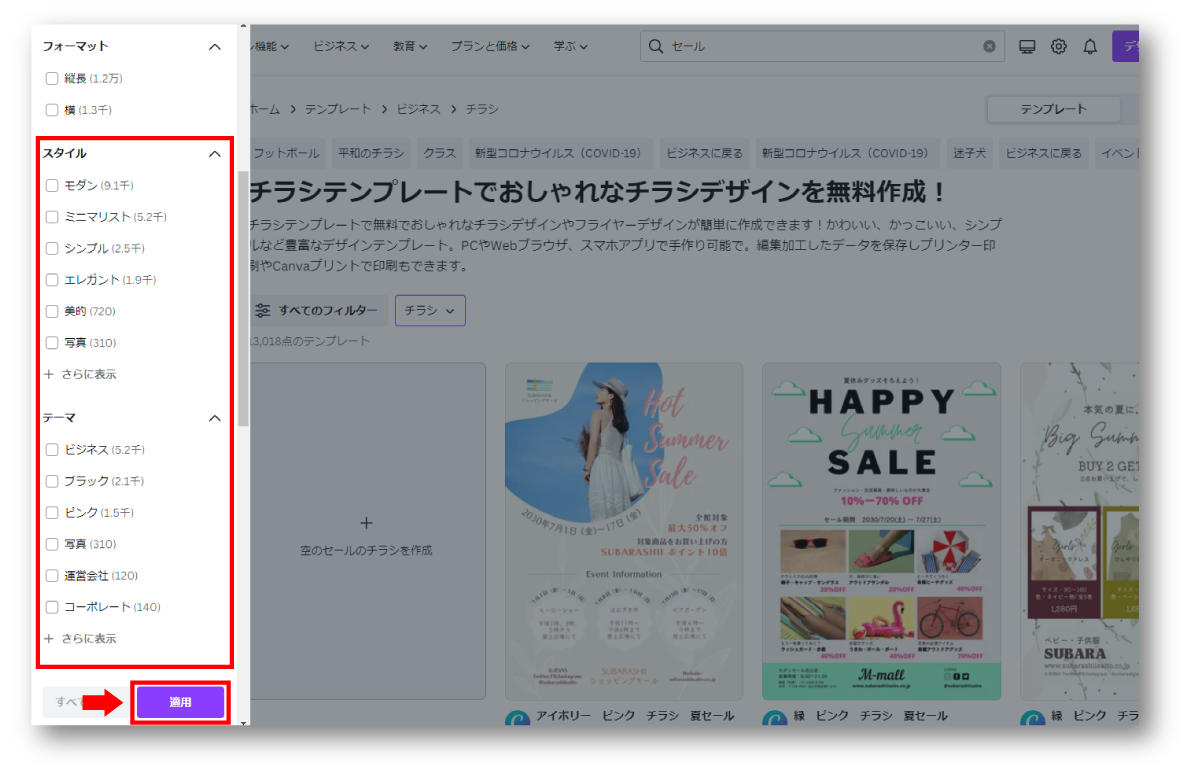Open the プランと価格 menu
The image size is (1187, 773).
pyautogui.click(x=491, y=45)
